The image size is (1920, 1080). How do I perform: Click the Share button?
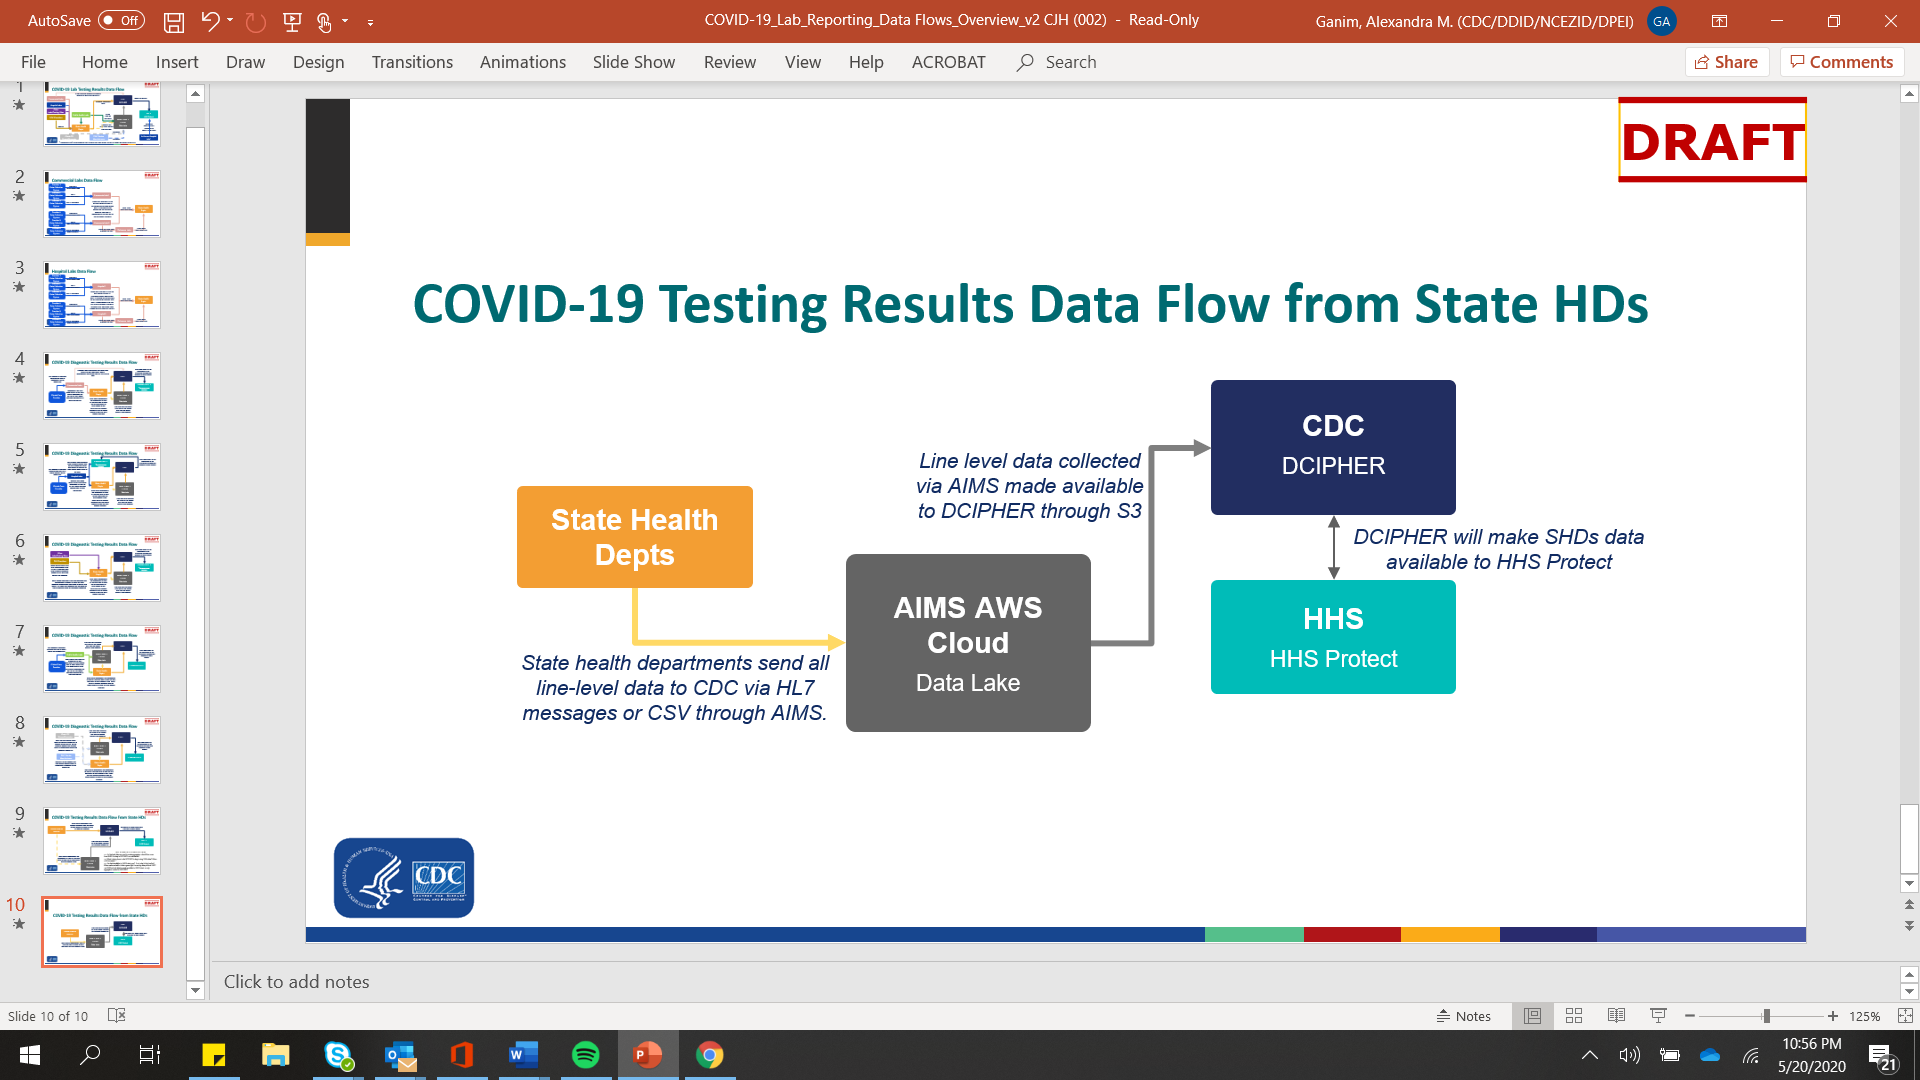tap(1727, 62)
